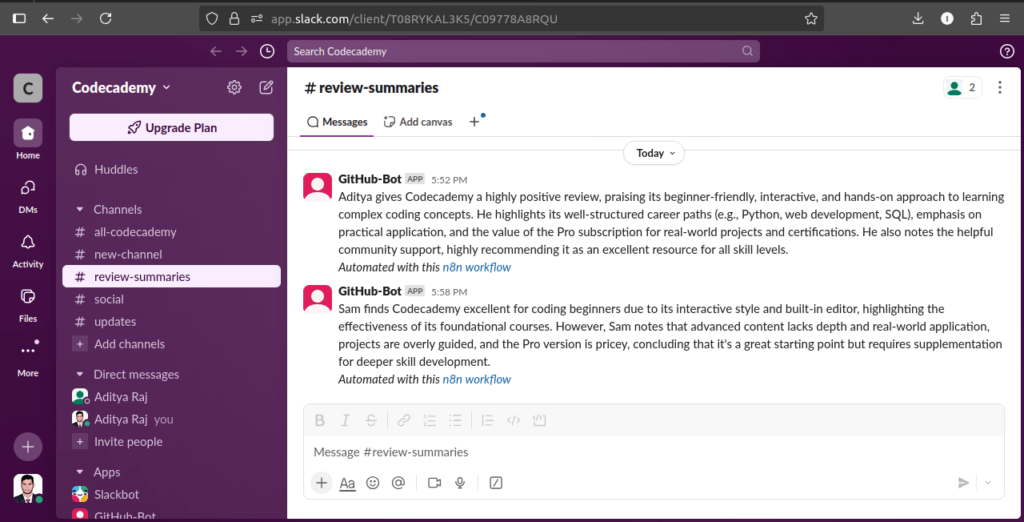Image resolution: width=1024 pixels, height=522 pixels.
Task: Click the Upgrade Plan button
Action: [171, 128]
